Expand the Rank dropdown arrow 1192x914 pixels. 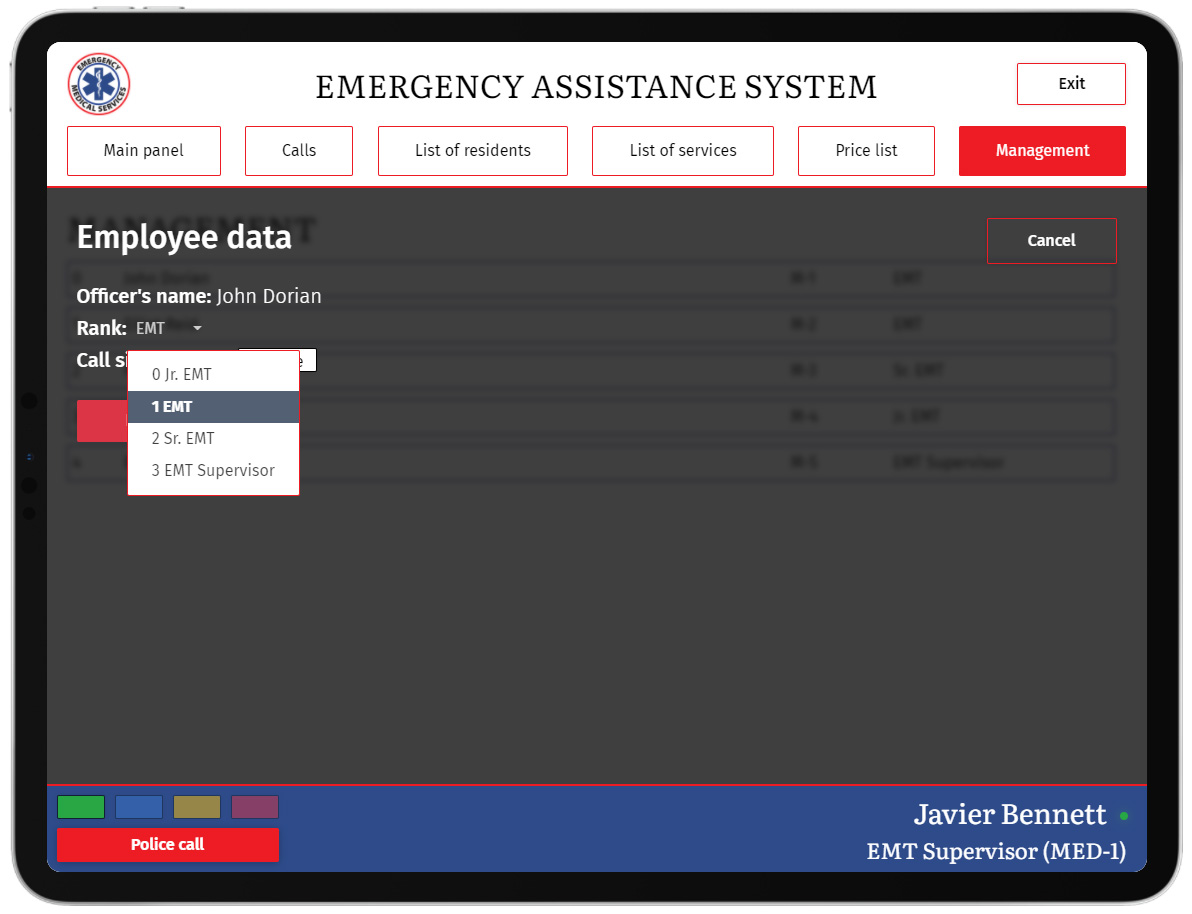pos(198,328)
